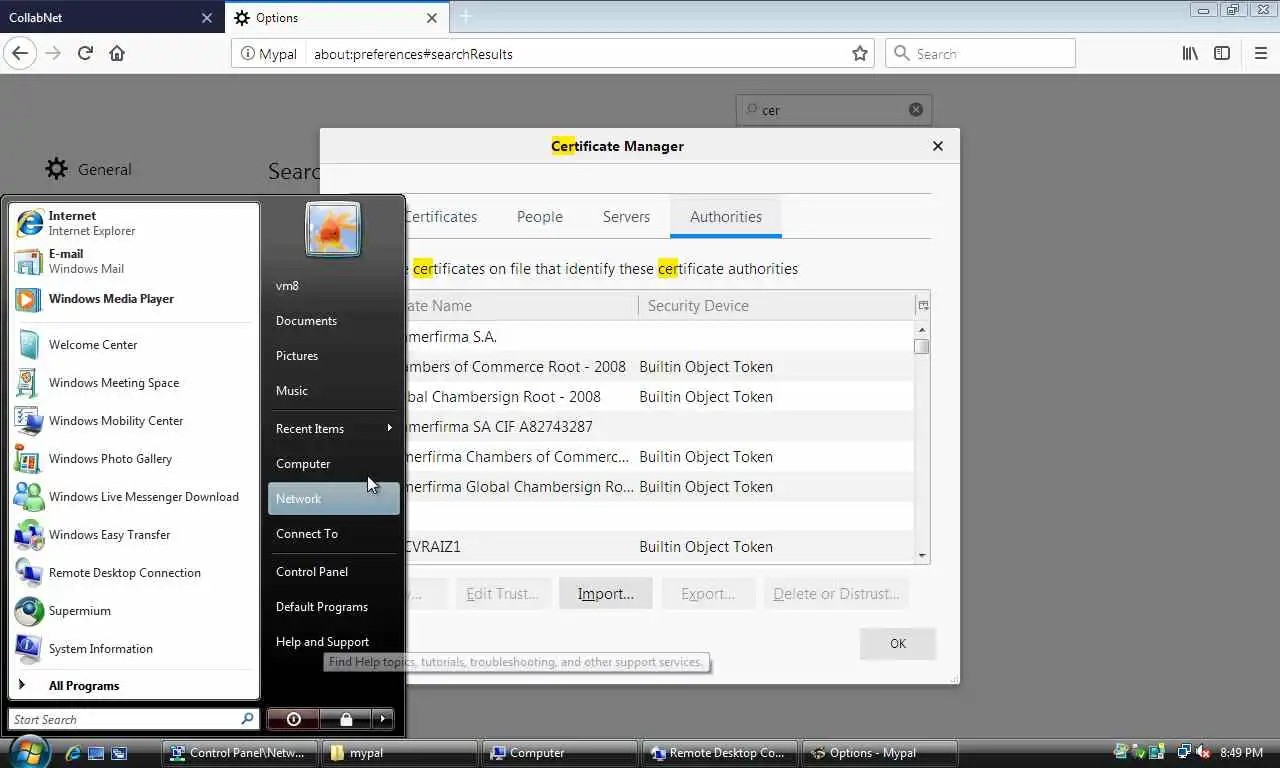Switch to Remote Desktop Co... taskbar button
1280x768 pixels.
click(720, 753)
